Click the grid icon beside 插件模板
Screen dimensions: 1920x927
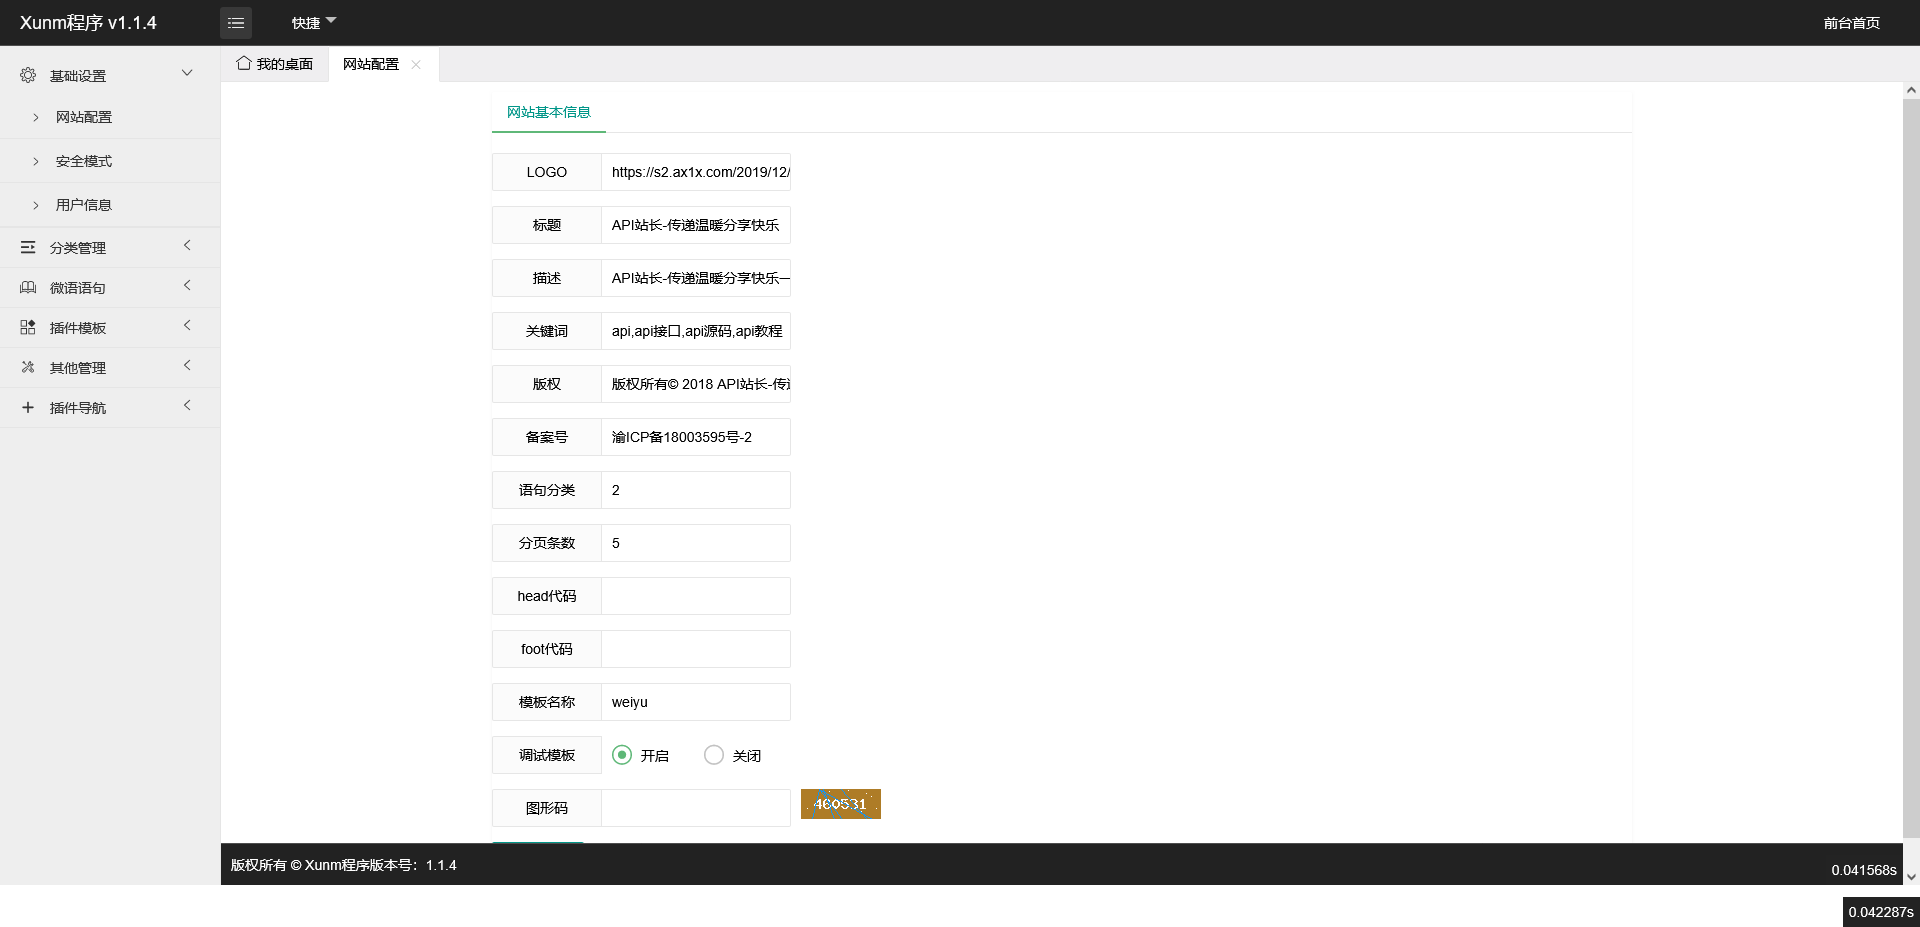[x=28, y=327]
